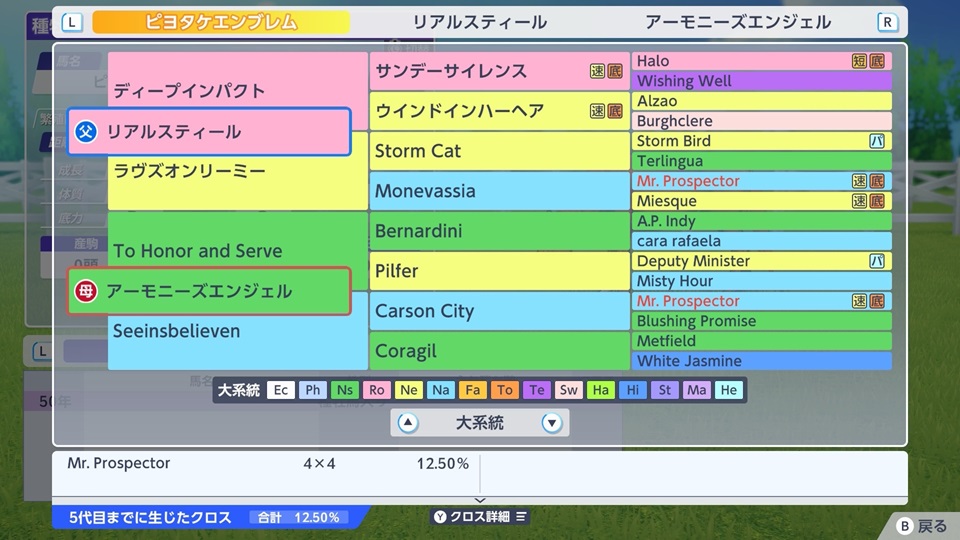Select サンデーサイレンス pedigree cell
960x540 pixels.
[x=499, y=71]
